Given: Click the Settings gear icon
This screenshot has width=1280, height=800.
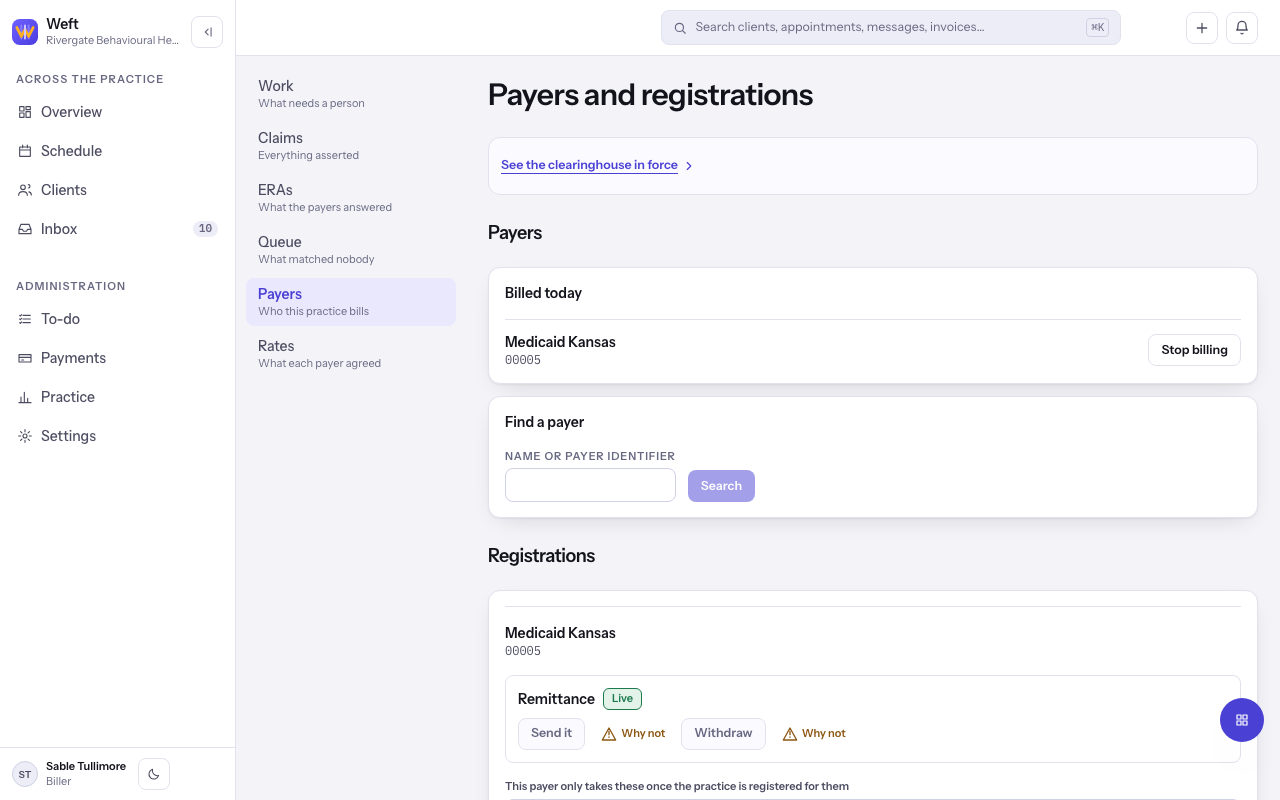Looking at the screenshot, I should click(25, 436).
